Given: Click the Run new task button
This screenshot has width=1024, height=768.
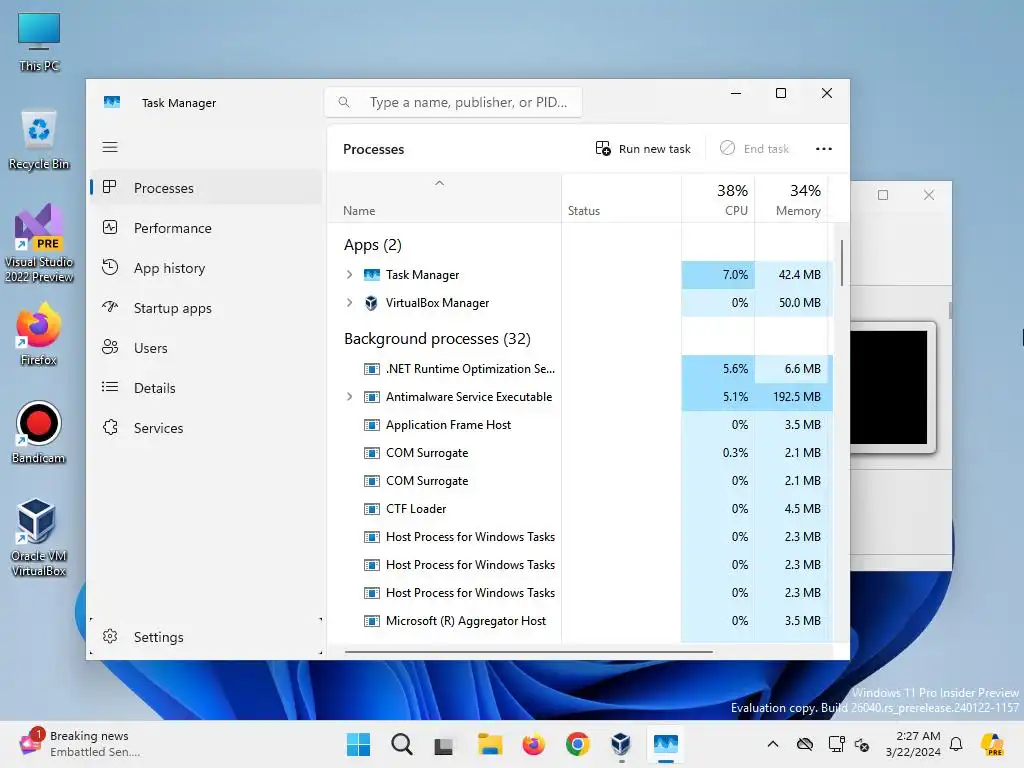Looking at the screenshot, I should click(643, 149).
